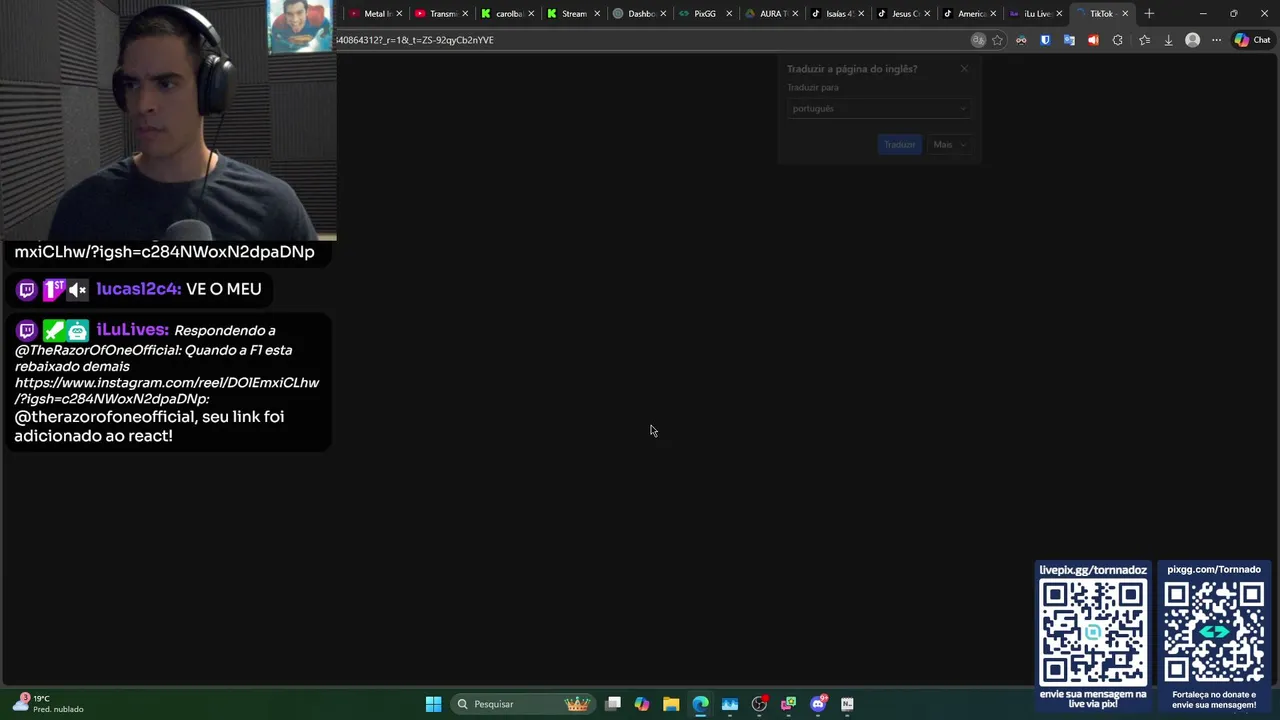Open the Mais dropdown in translate popup
Viewport: 1280px width, 720px height.
click(x=949, y=144)
